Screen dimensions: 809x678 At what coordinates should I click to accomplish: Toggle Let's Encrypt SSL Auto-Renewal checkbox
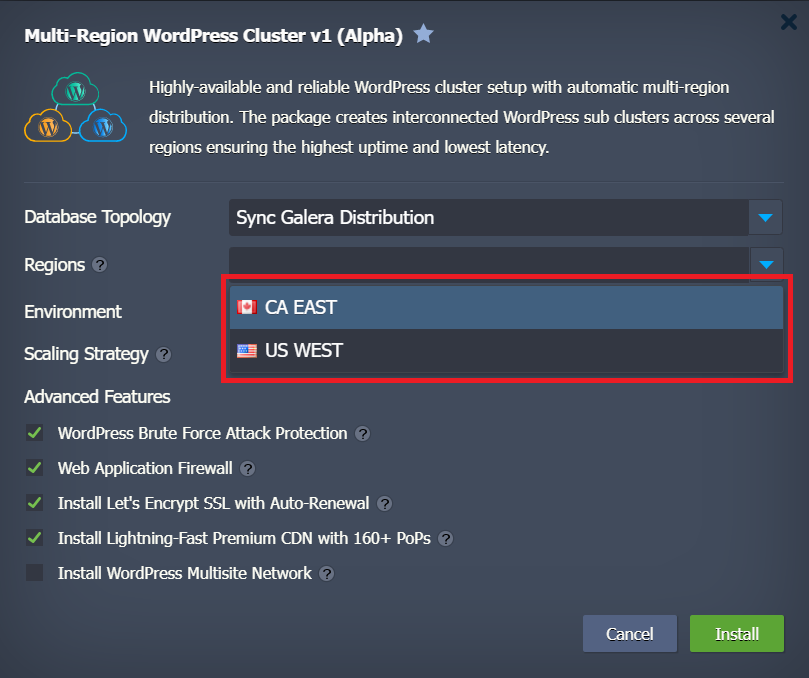[35, 503]
